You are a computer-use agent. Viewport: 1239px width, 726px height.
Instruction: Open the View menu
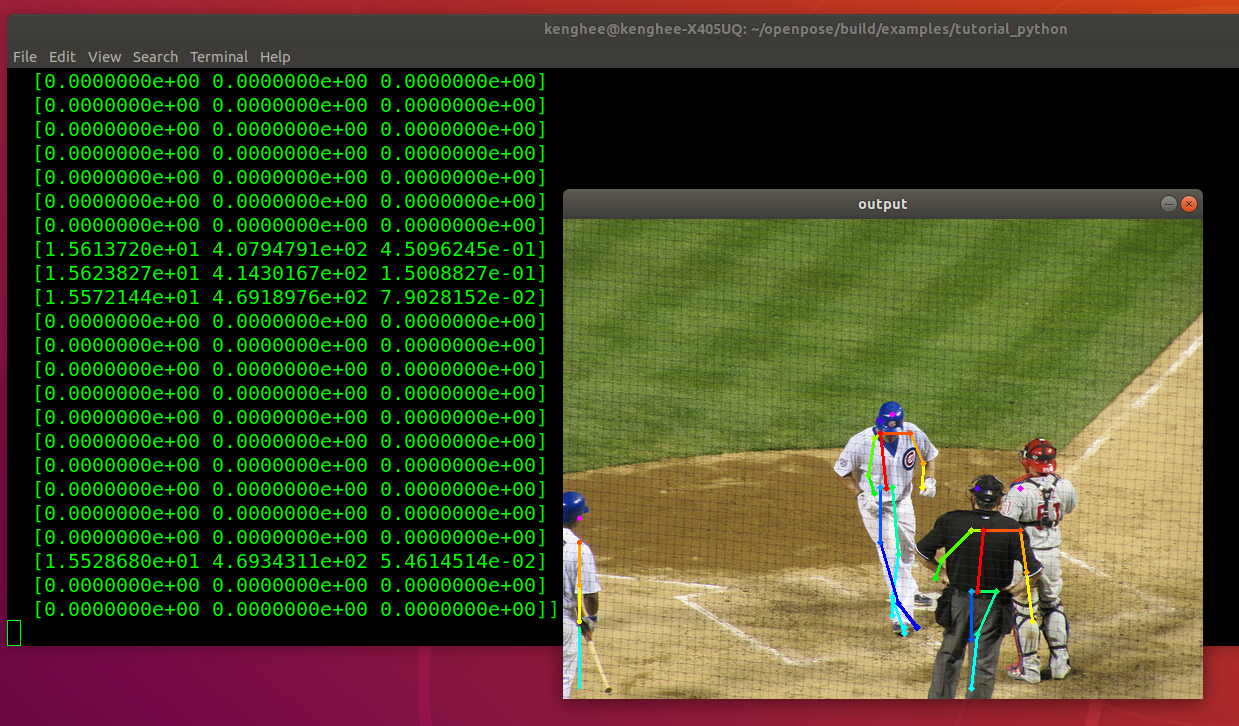(104, 57)
